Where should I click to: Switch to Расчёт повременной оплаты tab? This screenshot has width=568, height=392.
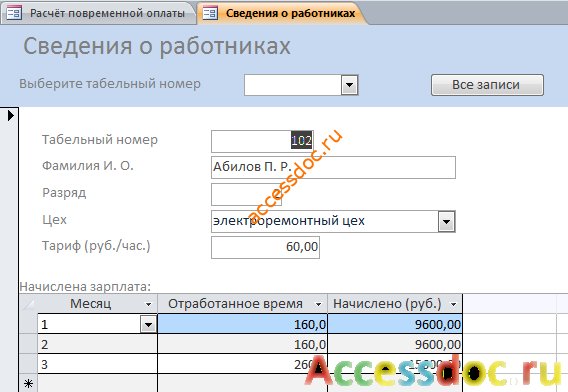pos(98,13)
